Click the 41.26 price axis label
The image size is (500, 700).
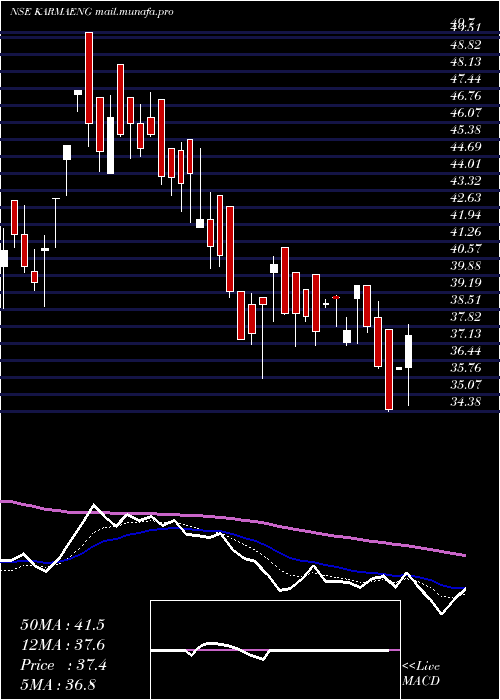click(x=466, y=232)
